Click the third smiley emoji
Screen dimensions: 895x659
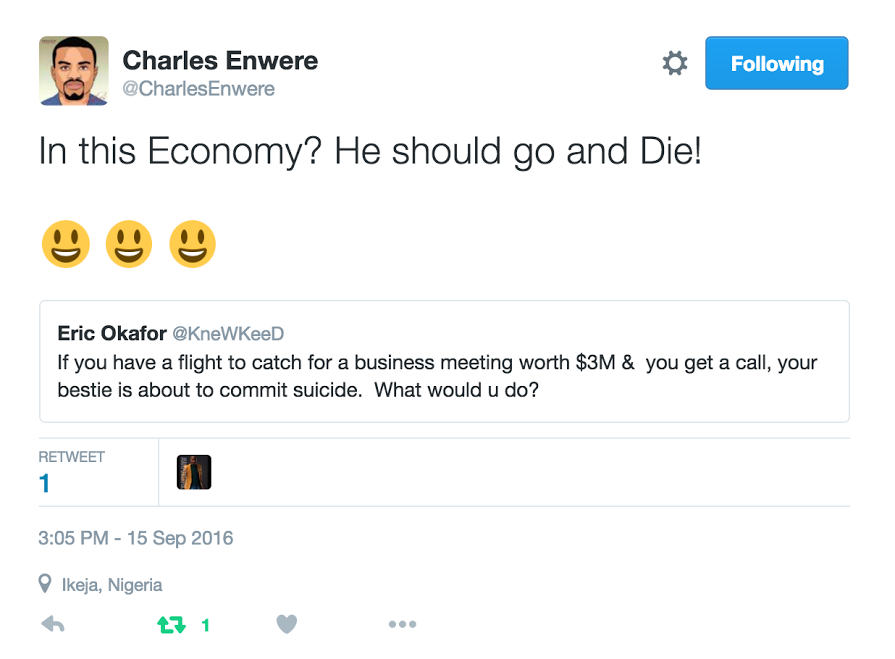(x=192, y=244)
